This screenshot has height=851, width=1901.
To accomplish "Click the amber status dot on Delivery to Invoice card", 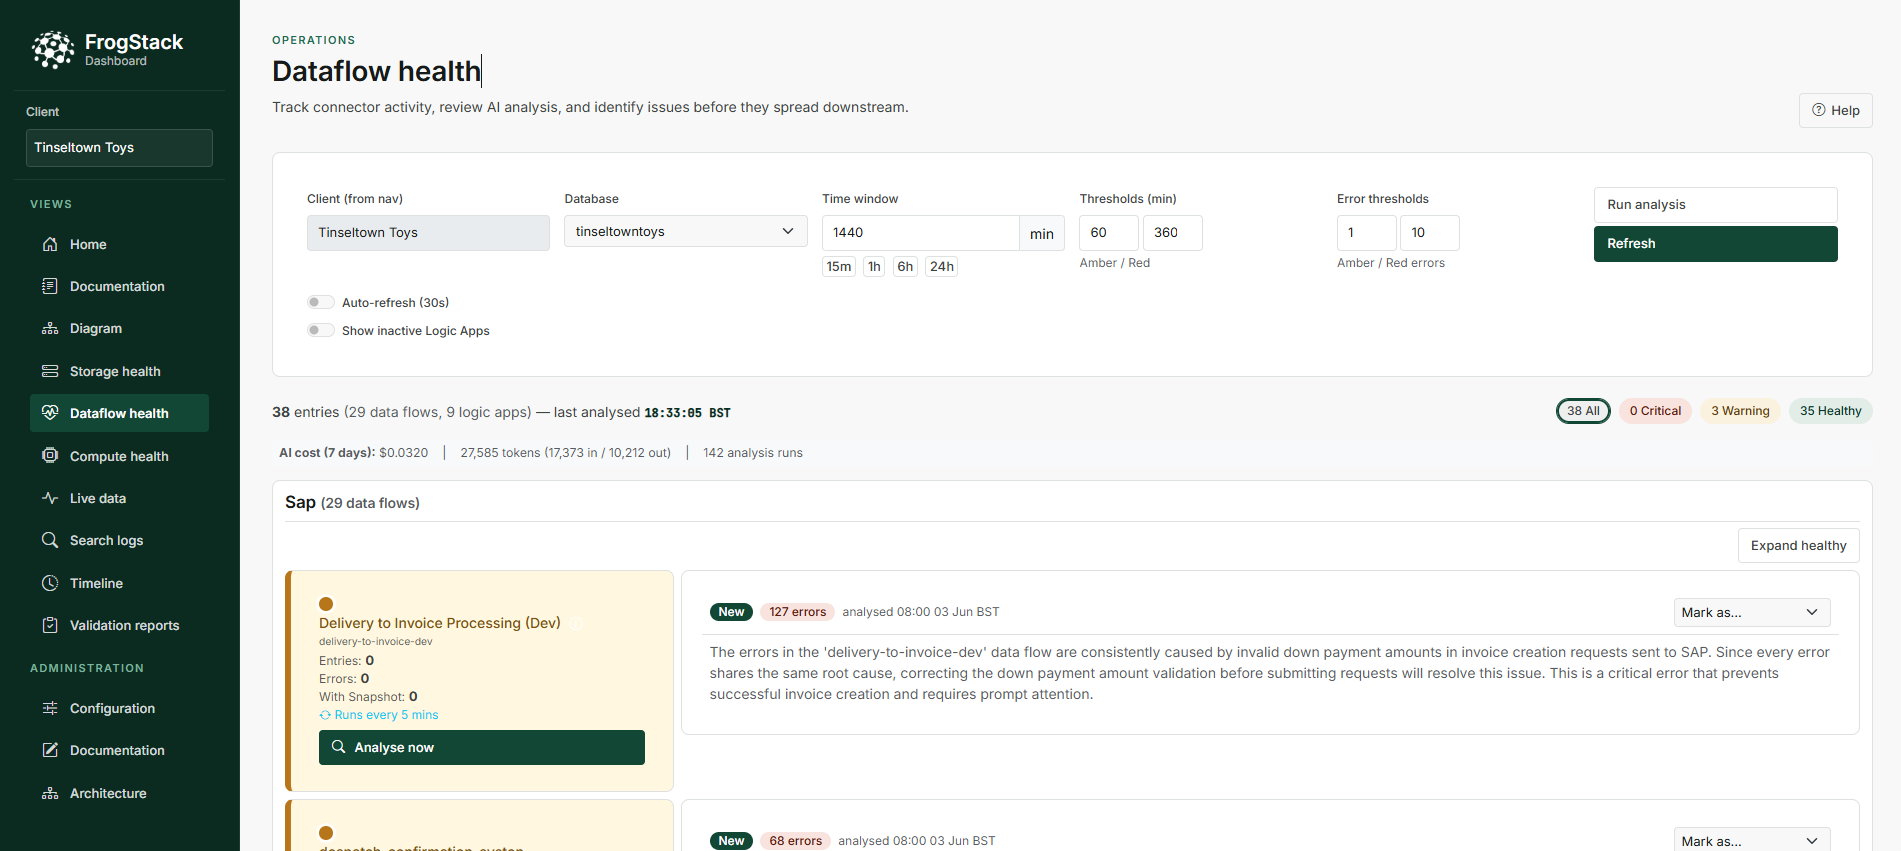I will tap(326, 604).
